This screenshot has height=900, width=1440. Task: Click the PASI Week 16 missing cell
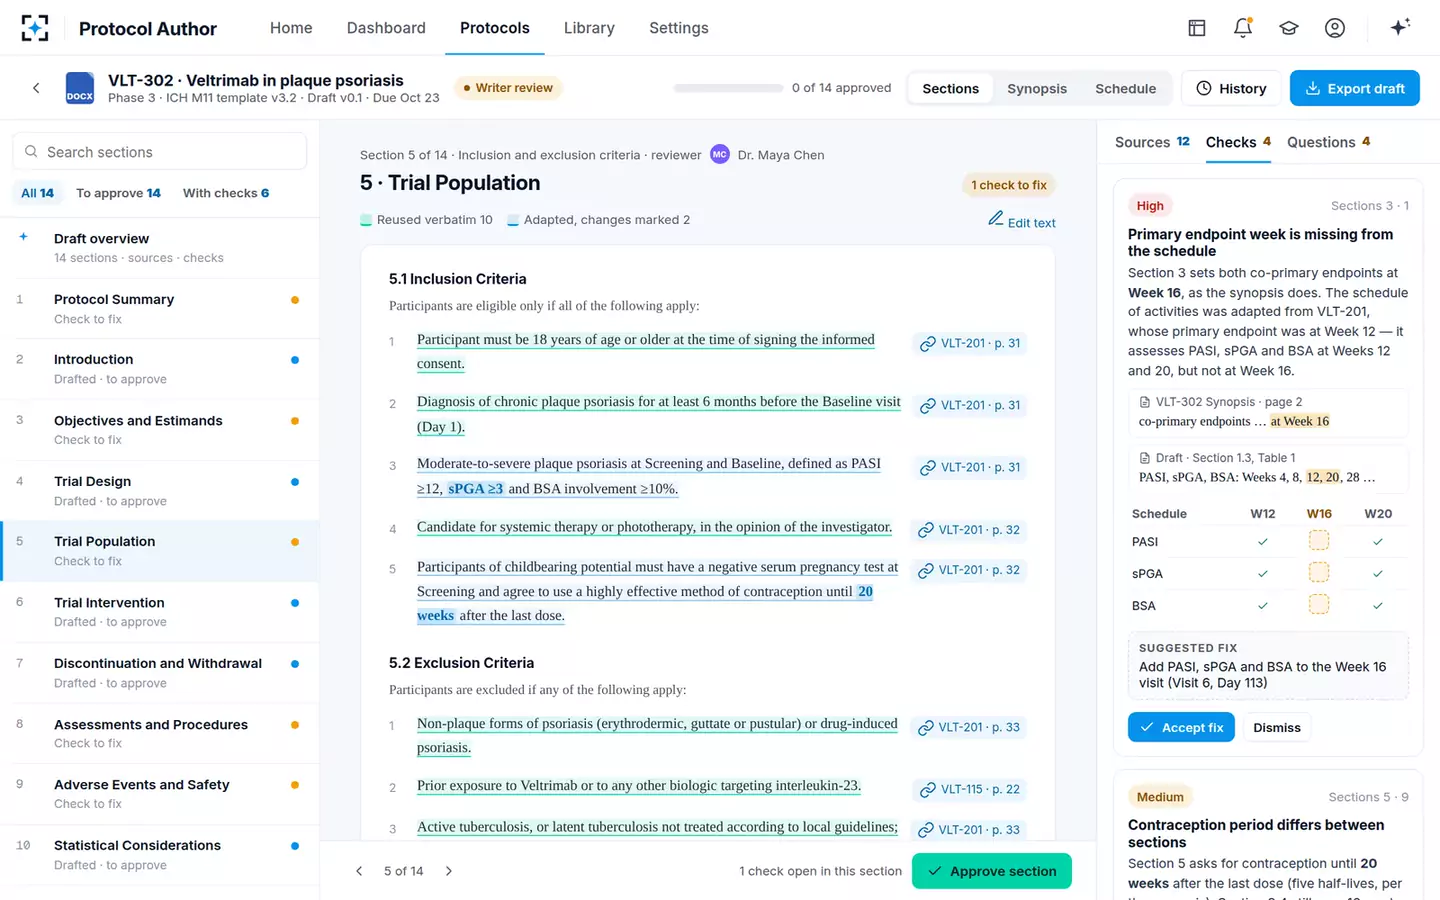[1319, 541]
